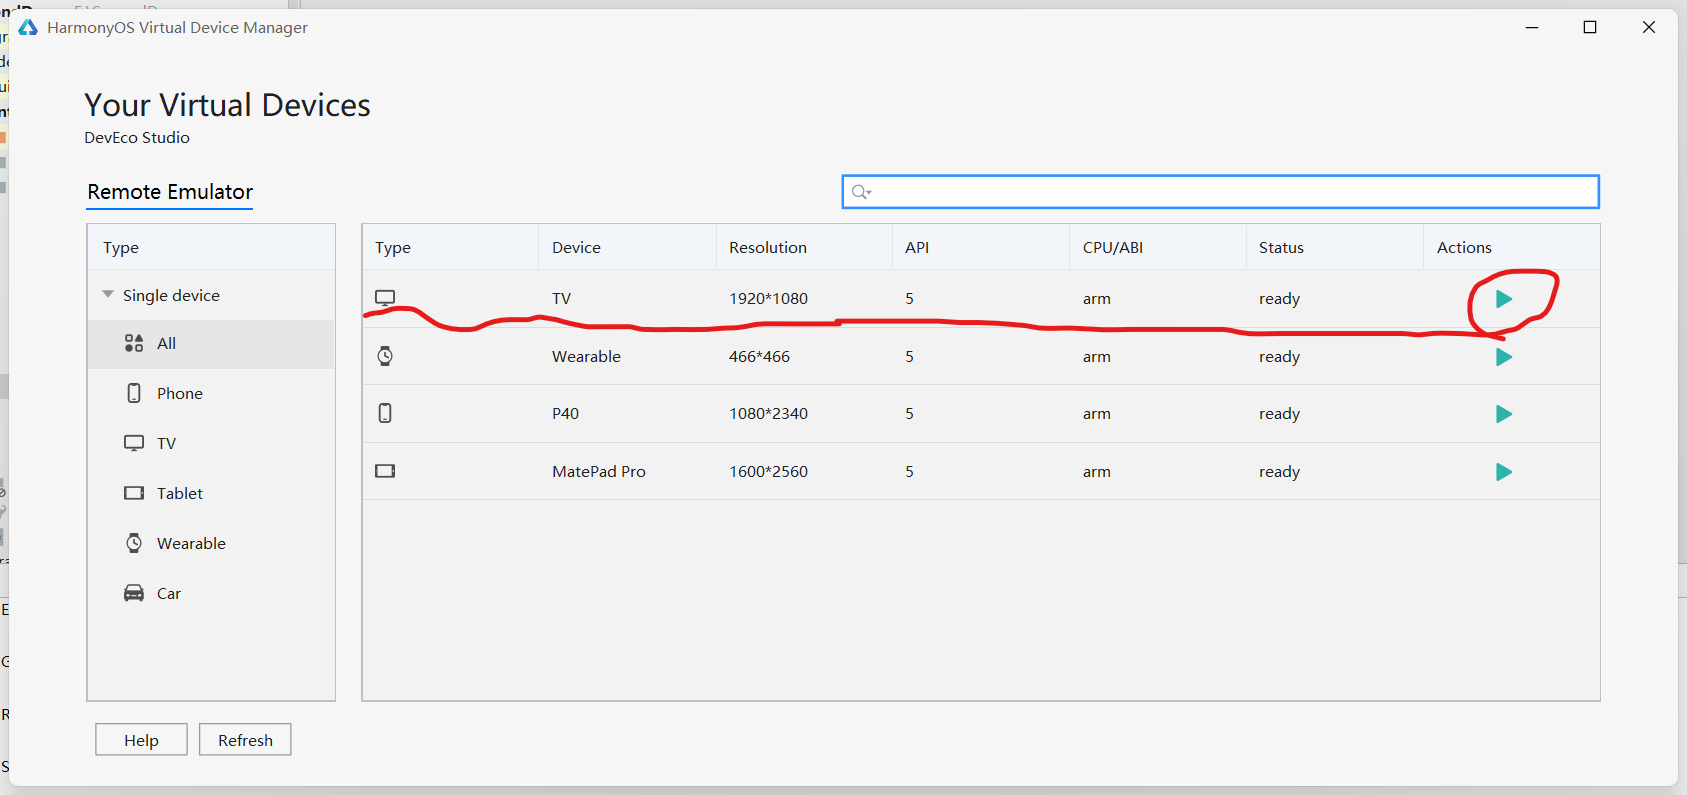Maximize the Virtual Device Manager window
This screenshot has width=1687, height=795.
(x=1590, y=27)
